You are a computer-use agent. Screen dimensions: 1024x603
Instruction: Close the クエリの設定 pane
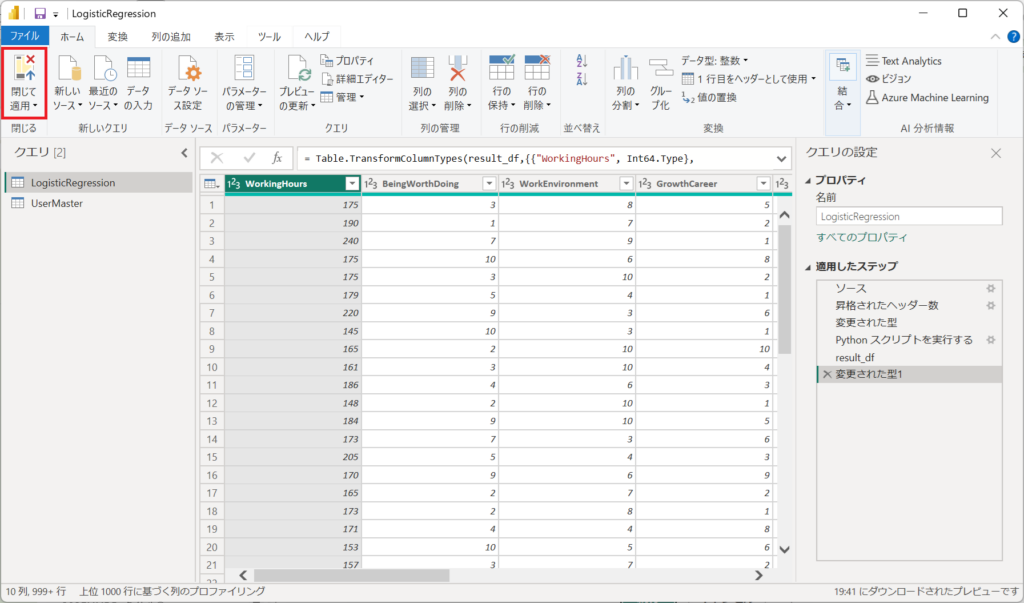tap(996, 153)
